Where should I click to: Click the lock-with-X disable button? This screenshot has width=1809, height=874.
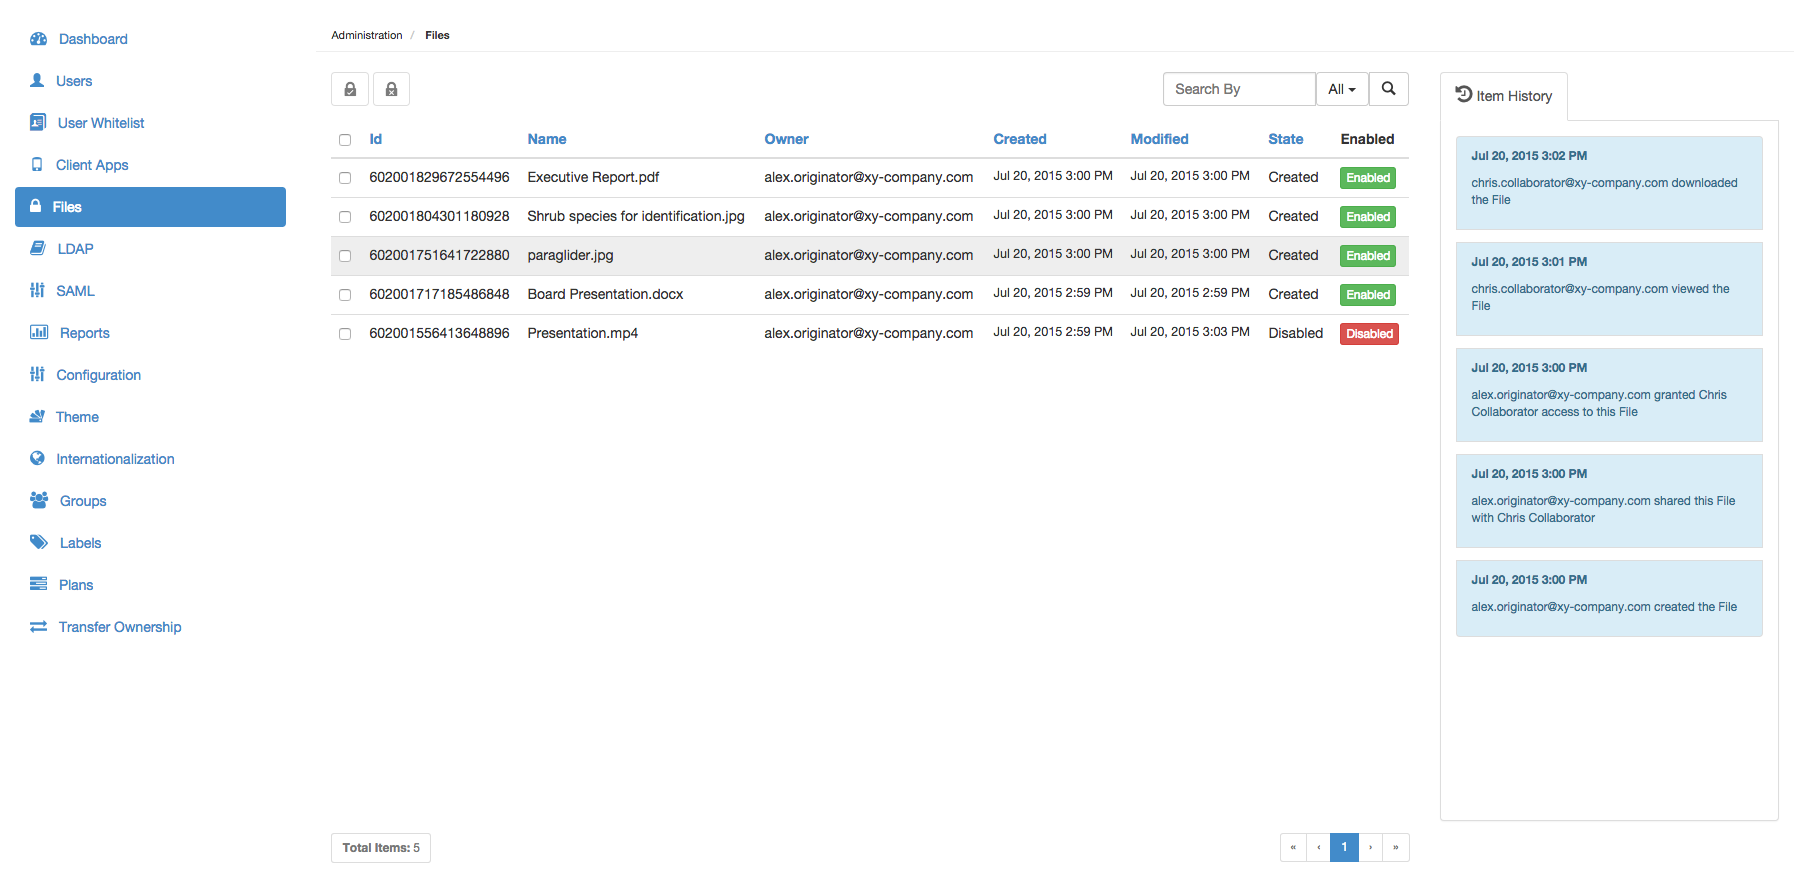click(391, 89)
